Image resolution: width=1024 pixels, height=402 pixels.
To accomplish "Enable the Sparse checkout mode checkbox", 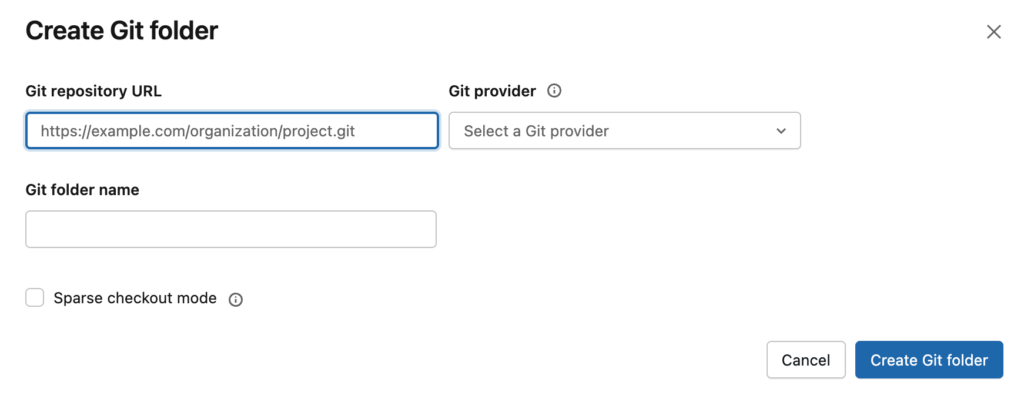I will tap(35, 298).
